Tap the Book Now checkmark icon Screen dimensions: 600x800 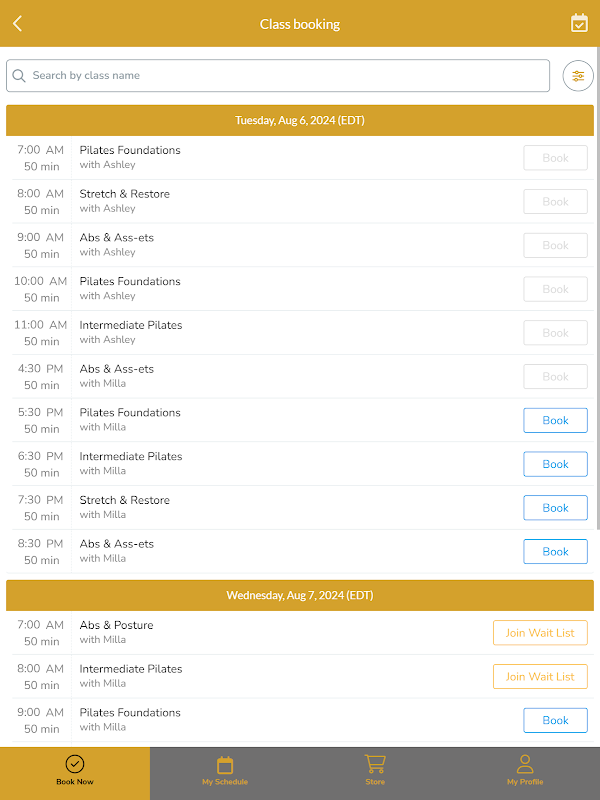[x=75, y=765]
